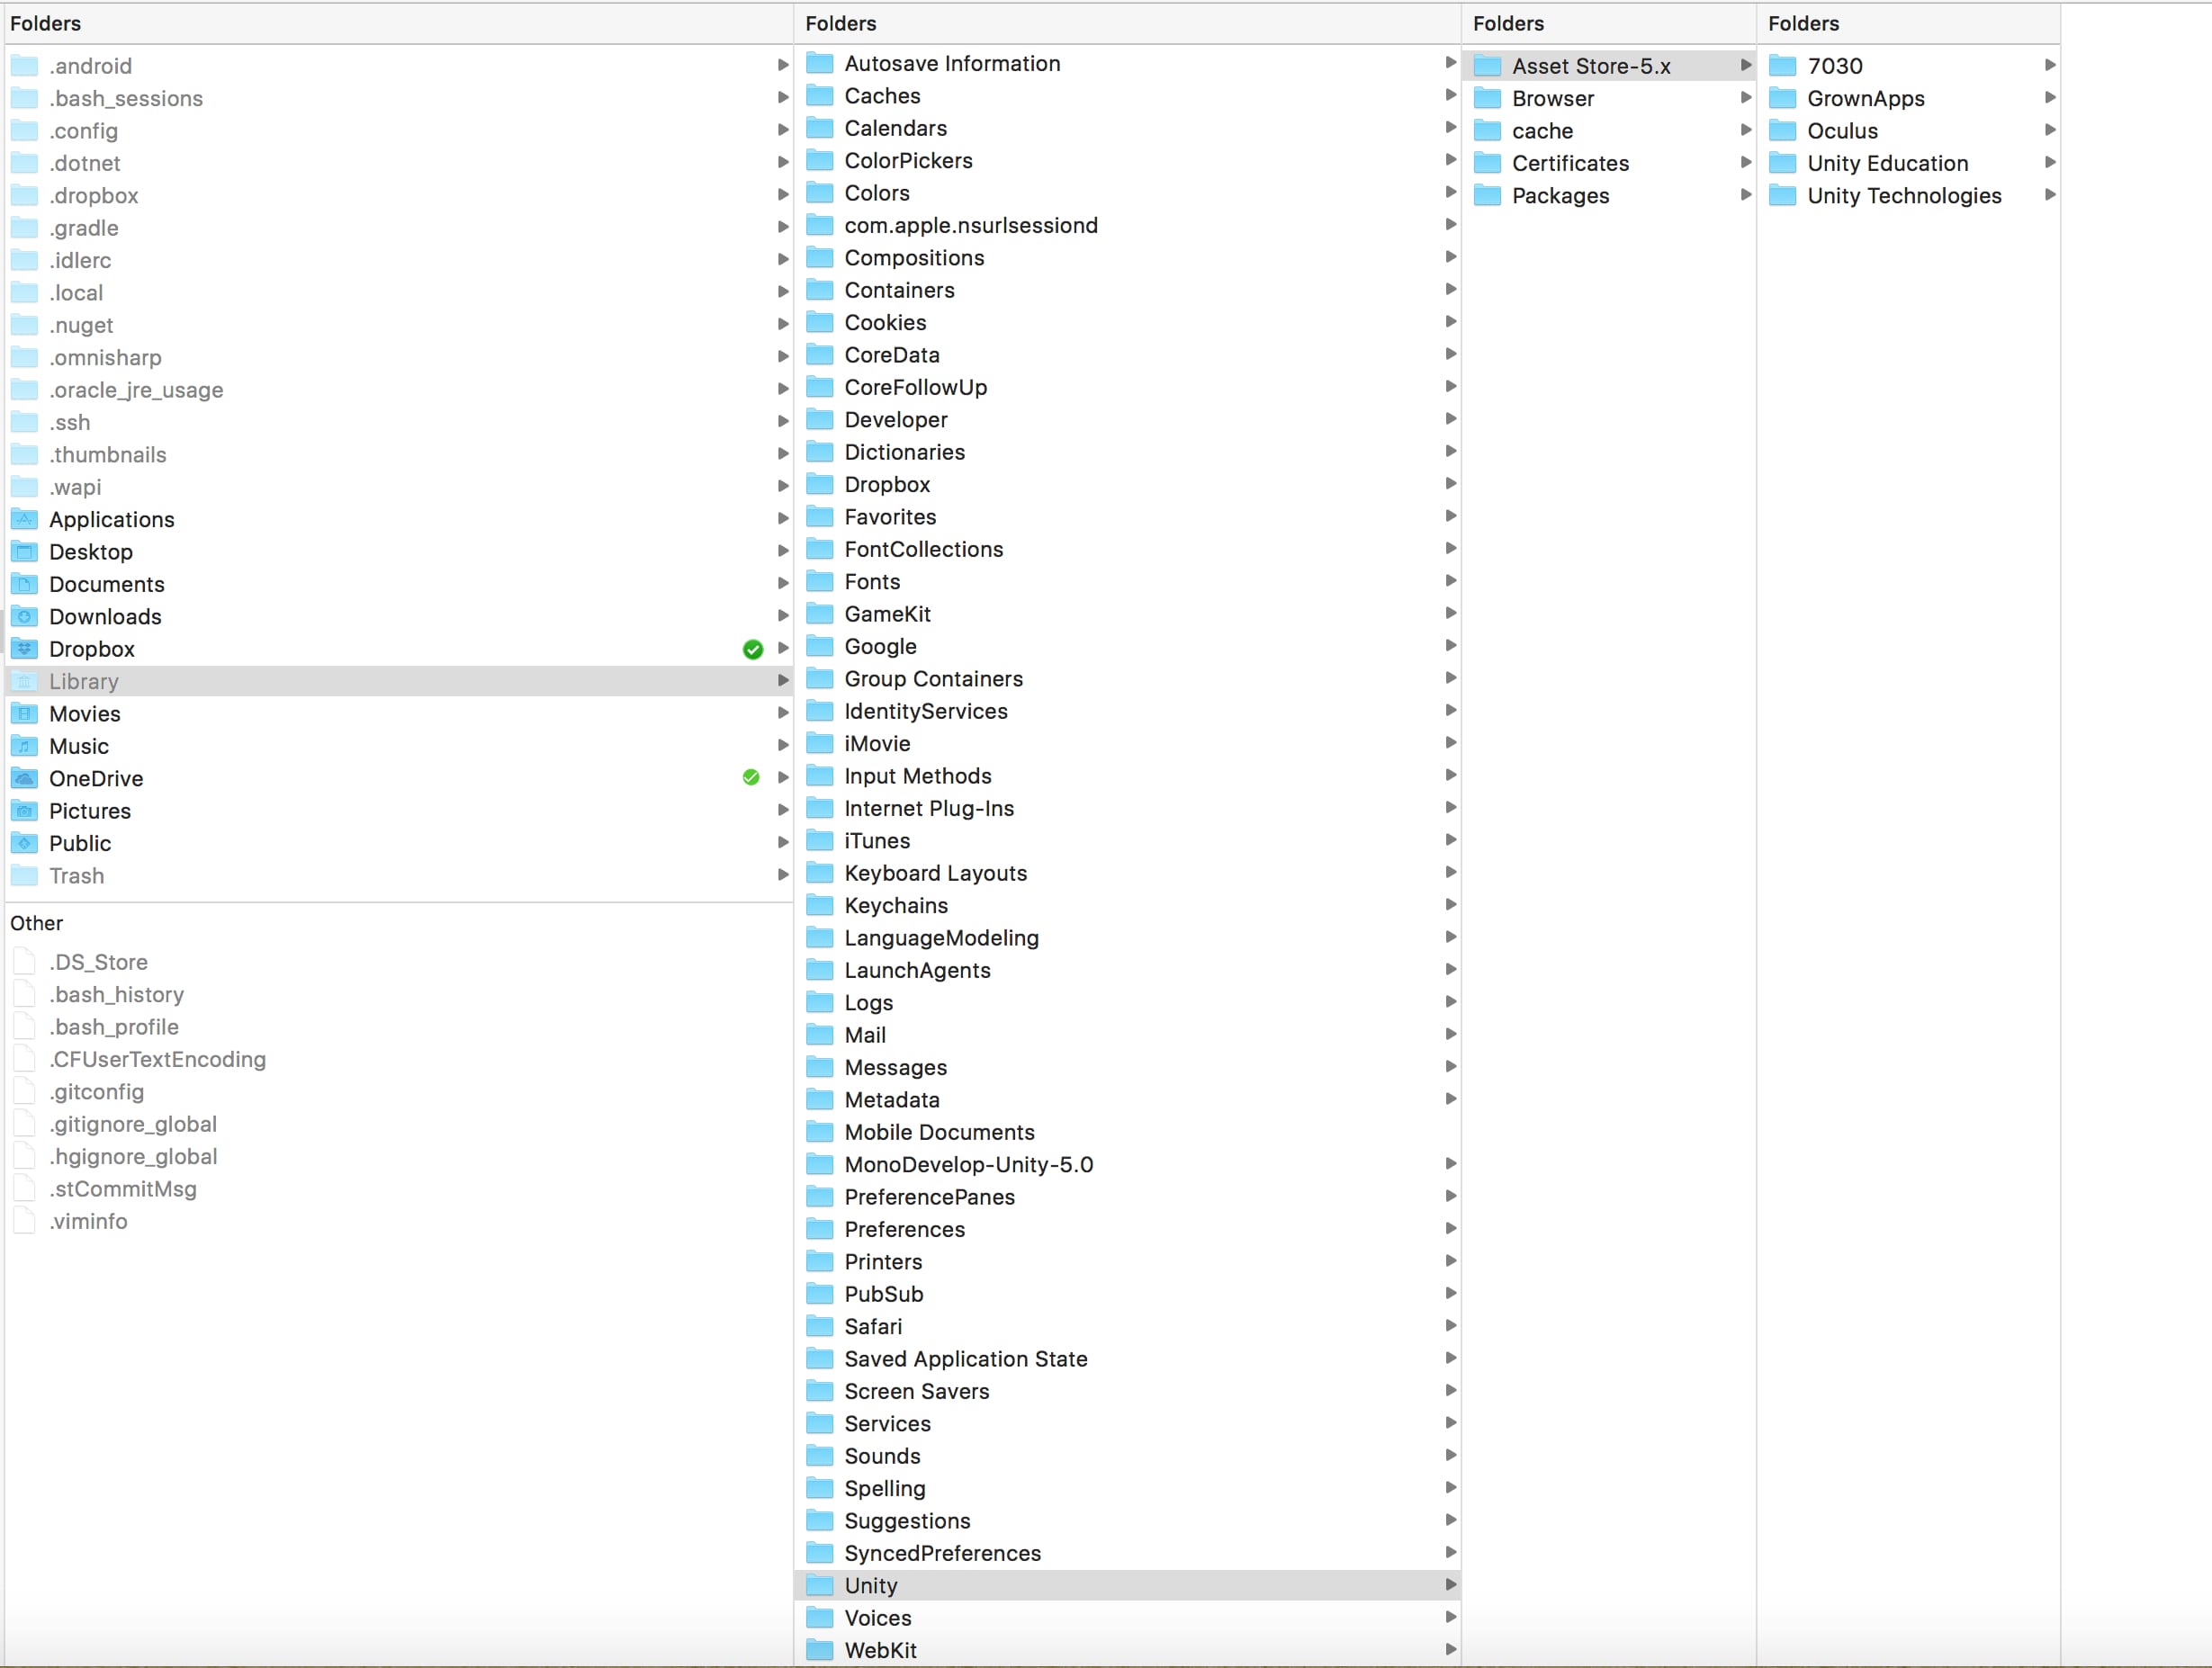
Task: Click the Oculus folder icon
Action: tap(1783, 130)
